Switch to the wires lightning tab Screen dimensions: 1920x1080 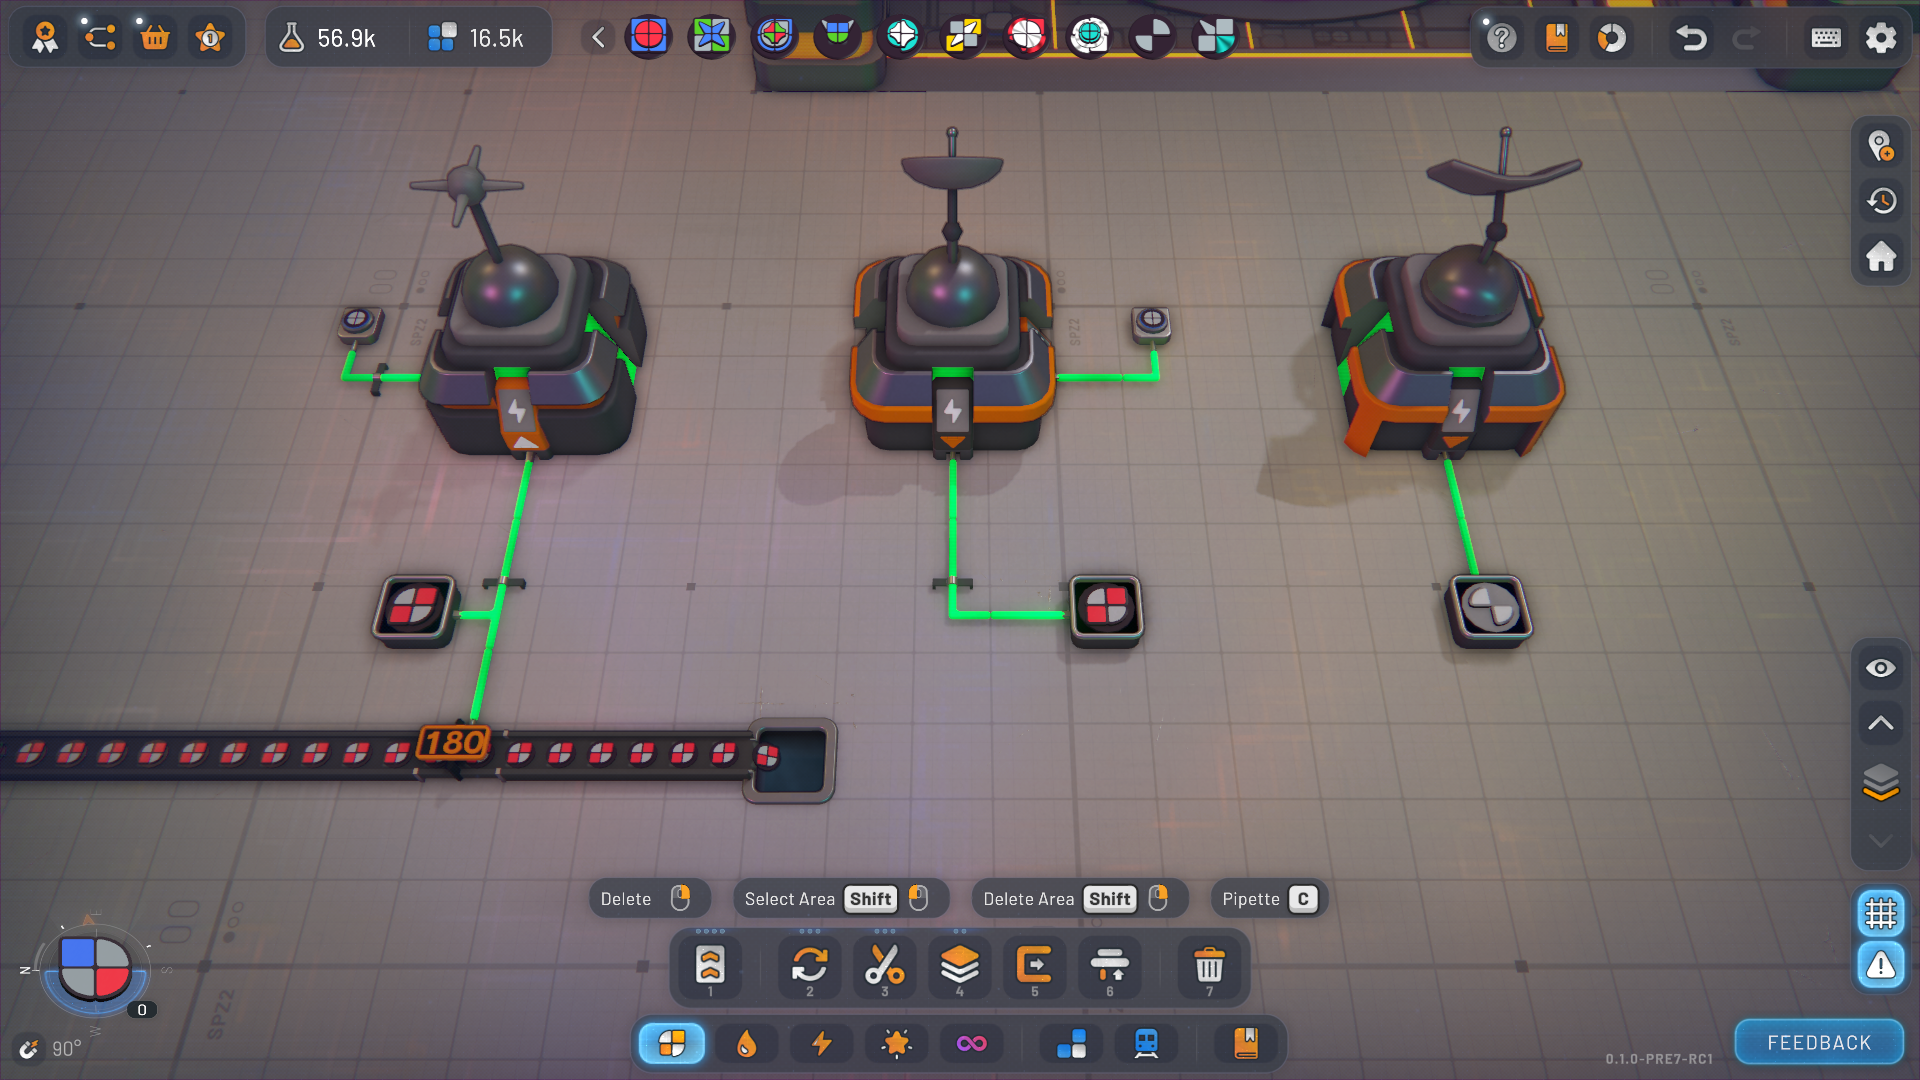click(x=822, y=1044)
